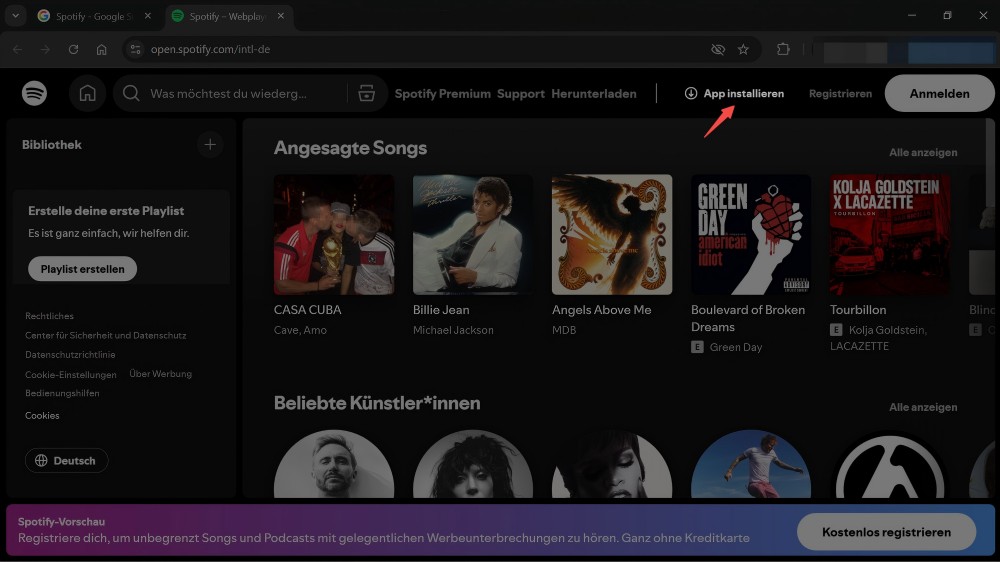1000x562 pixels.
Task: Open the Deutsch language selector
Action: tap(66, 461)
